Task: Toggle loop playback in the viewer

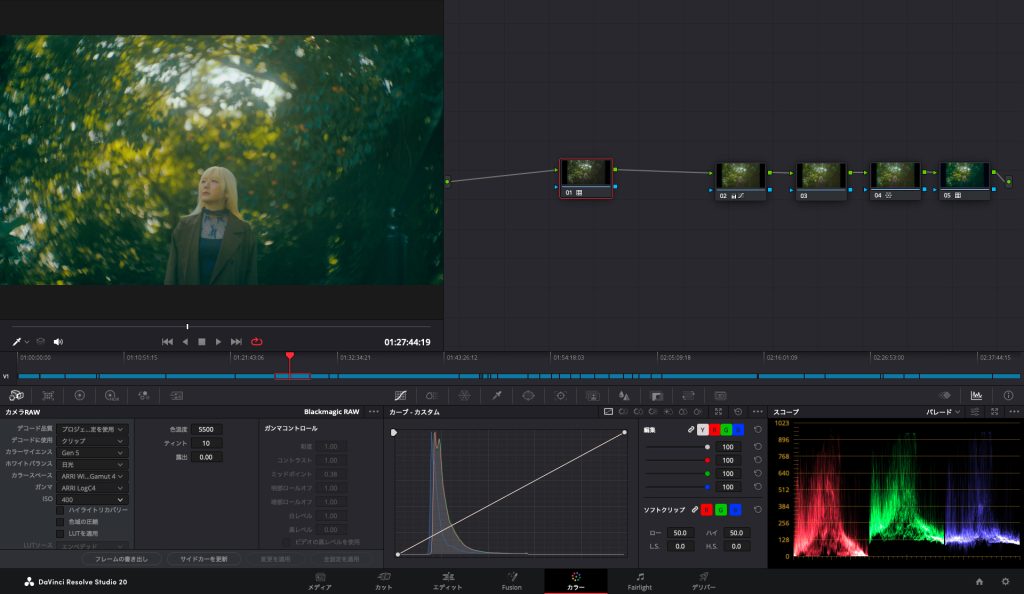Action: coord(257,342)
